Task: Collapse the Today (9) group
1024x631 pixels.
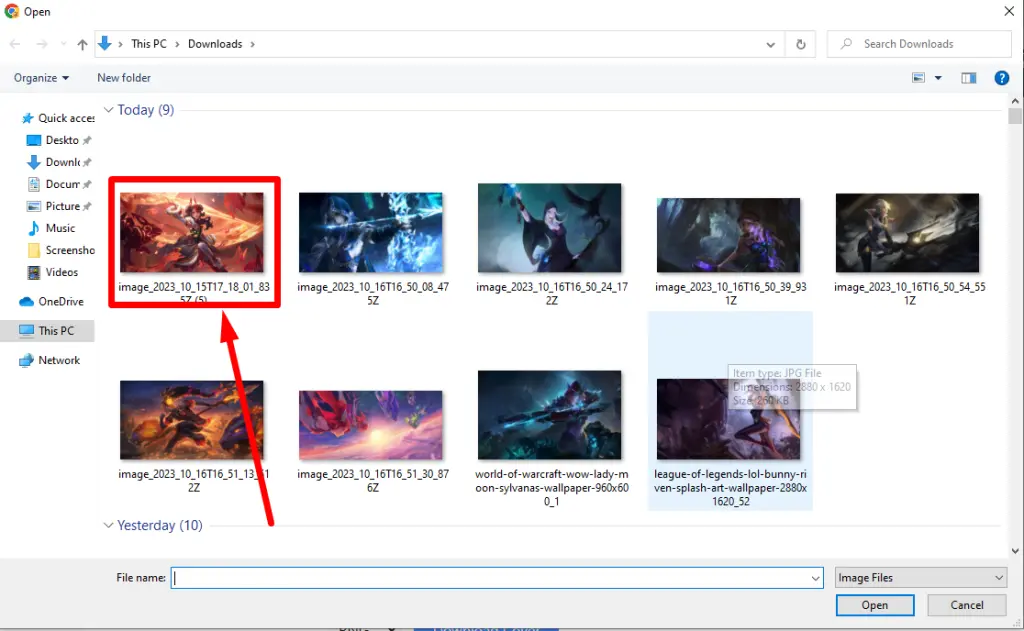Action: coord(108,110)
